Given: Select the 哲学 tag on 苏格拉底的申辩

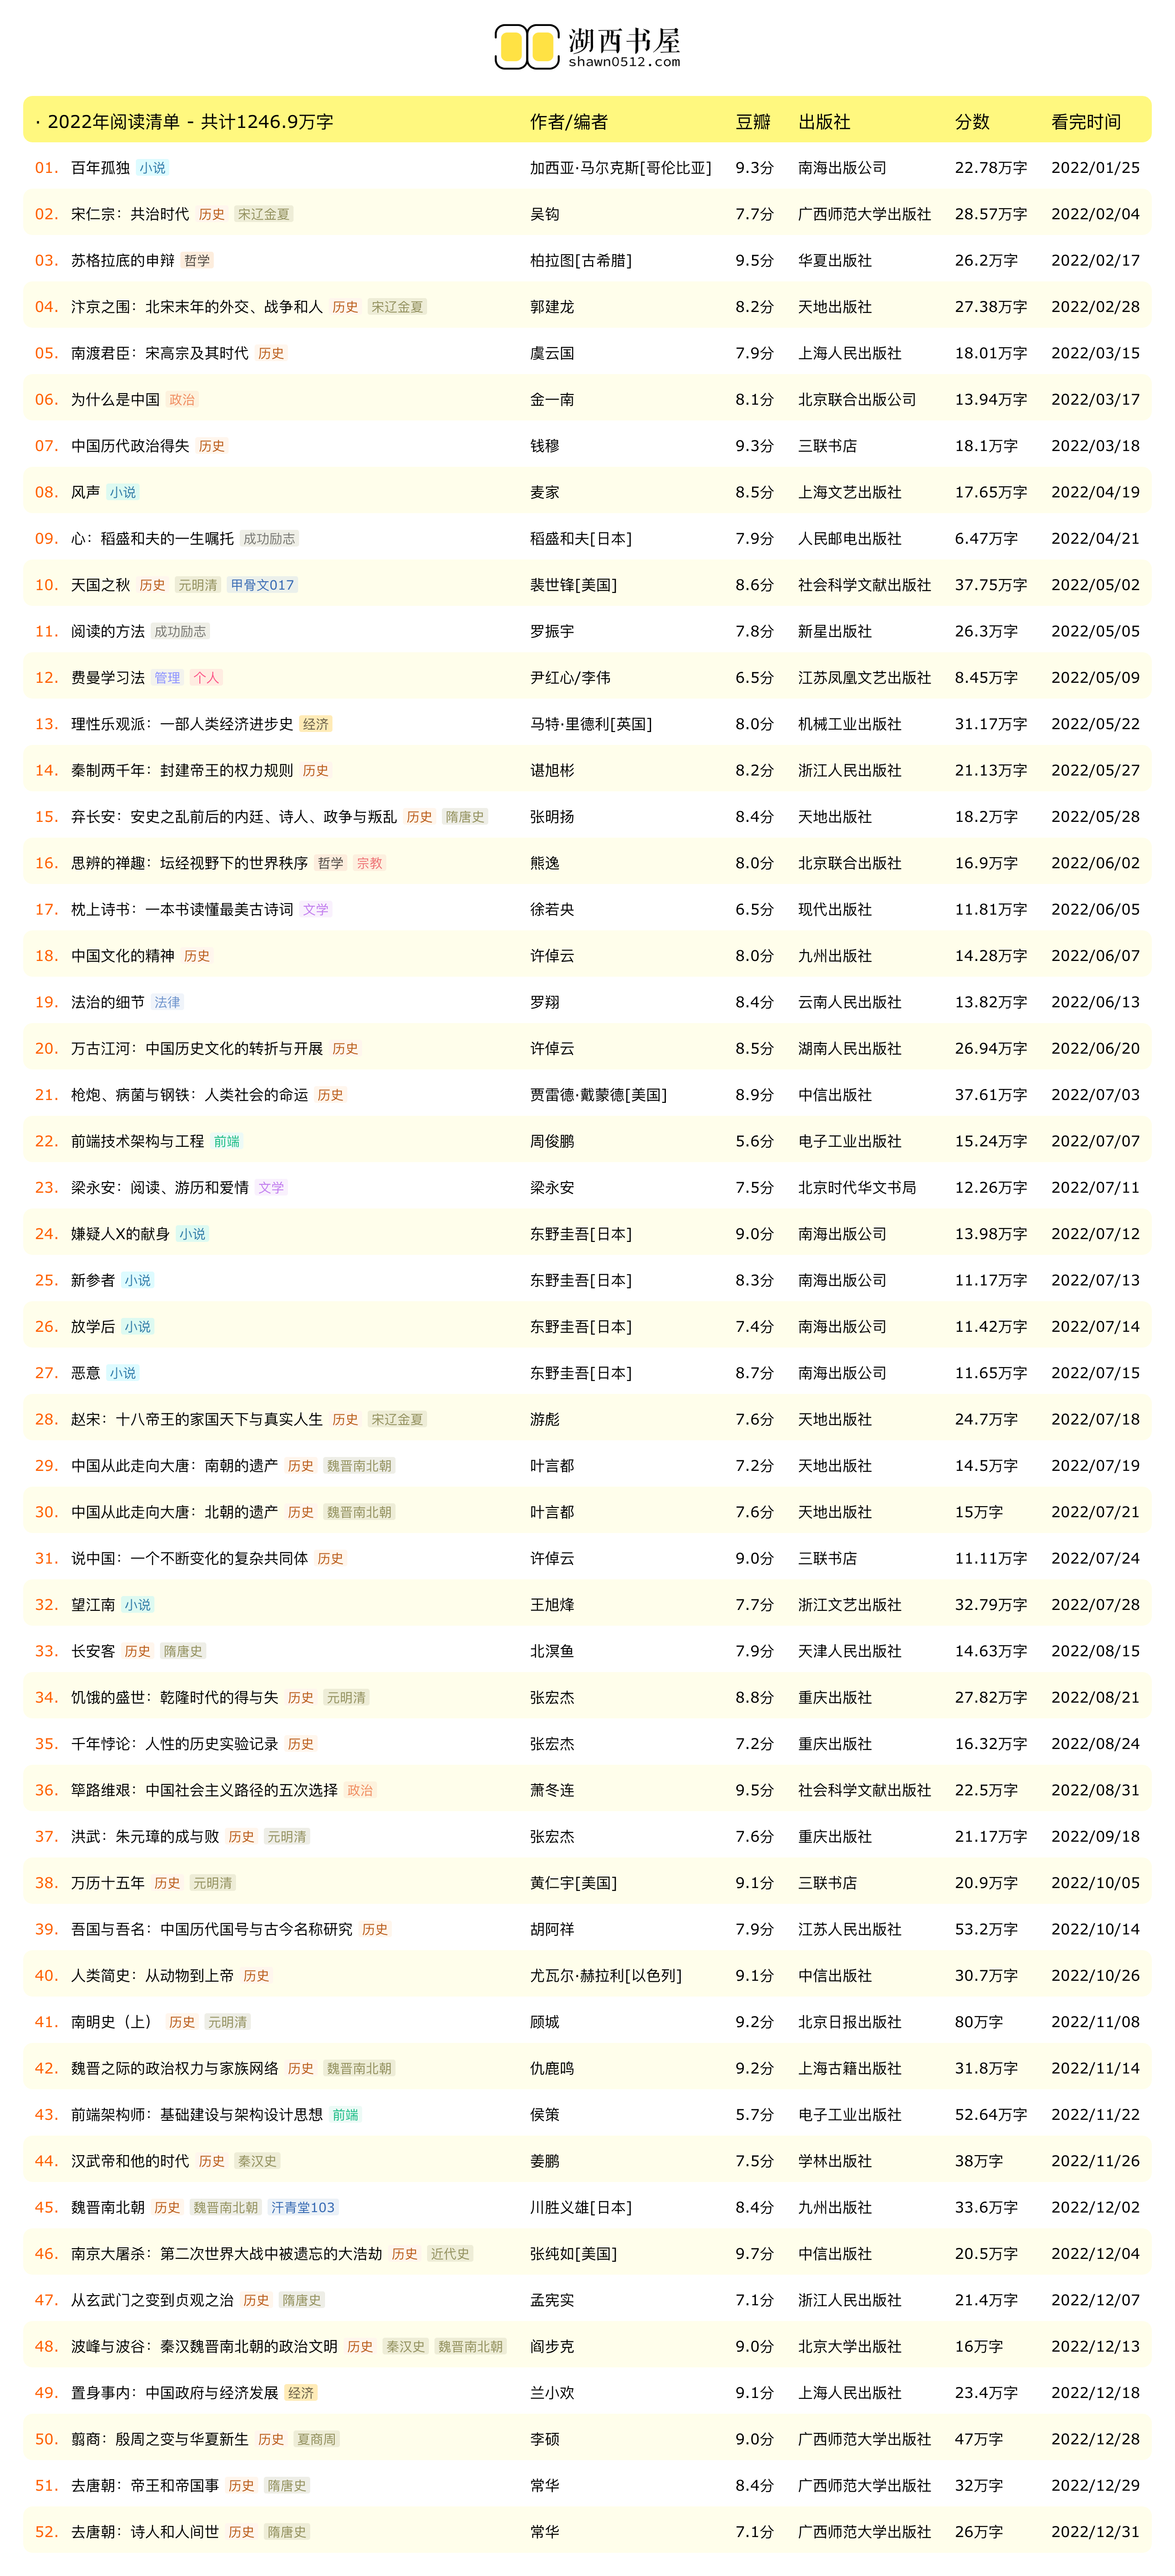Looking at the screenshot, I should coord(197,261).
